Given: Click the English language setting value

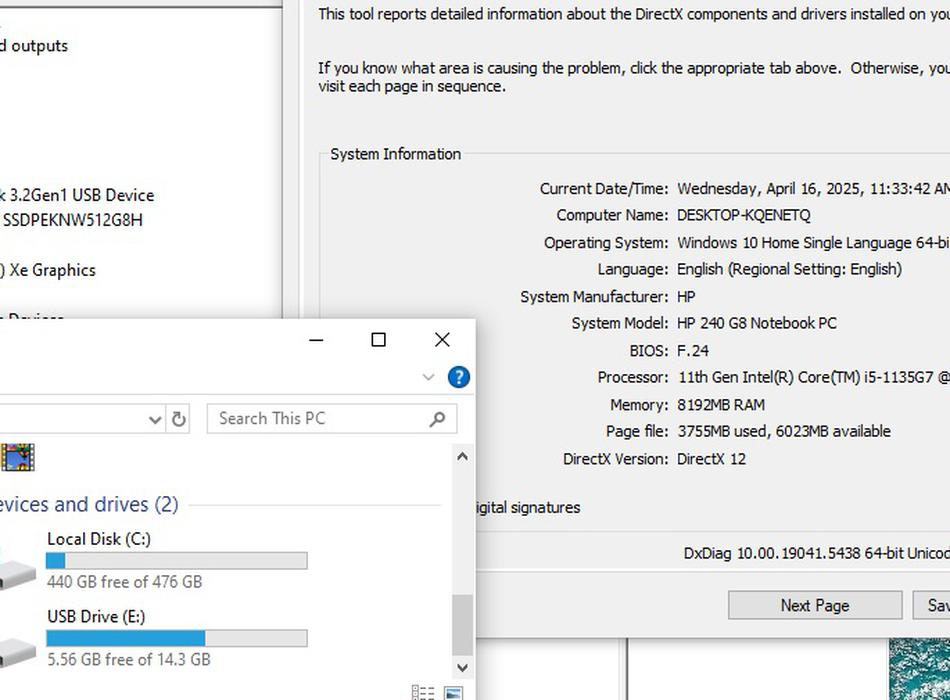Looking at the screenshot, I should [x=789, y=269].
